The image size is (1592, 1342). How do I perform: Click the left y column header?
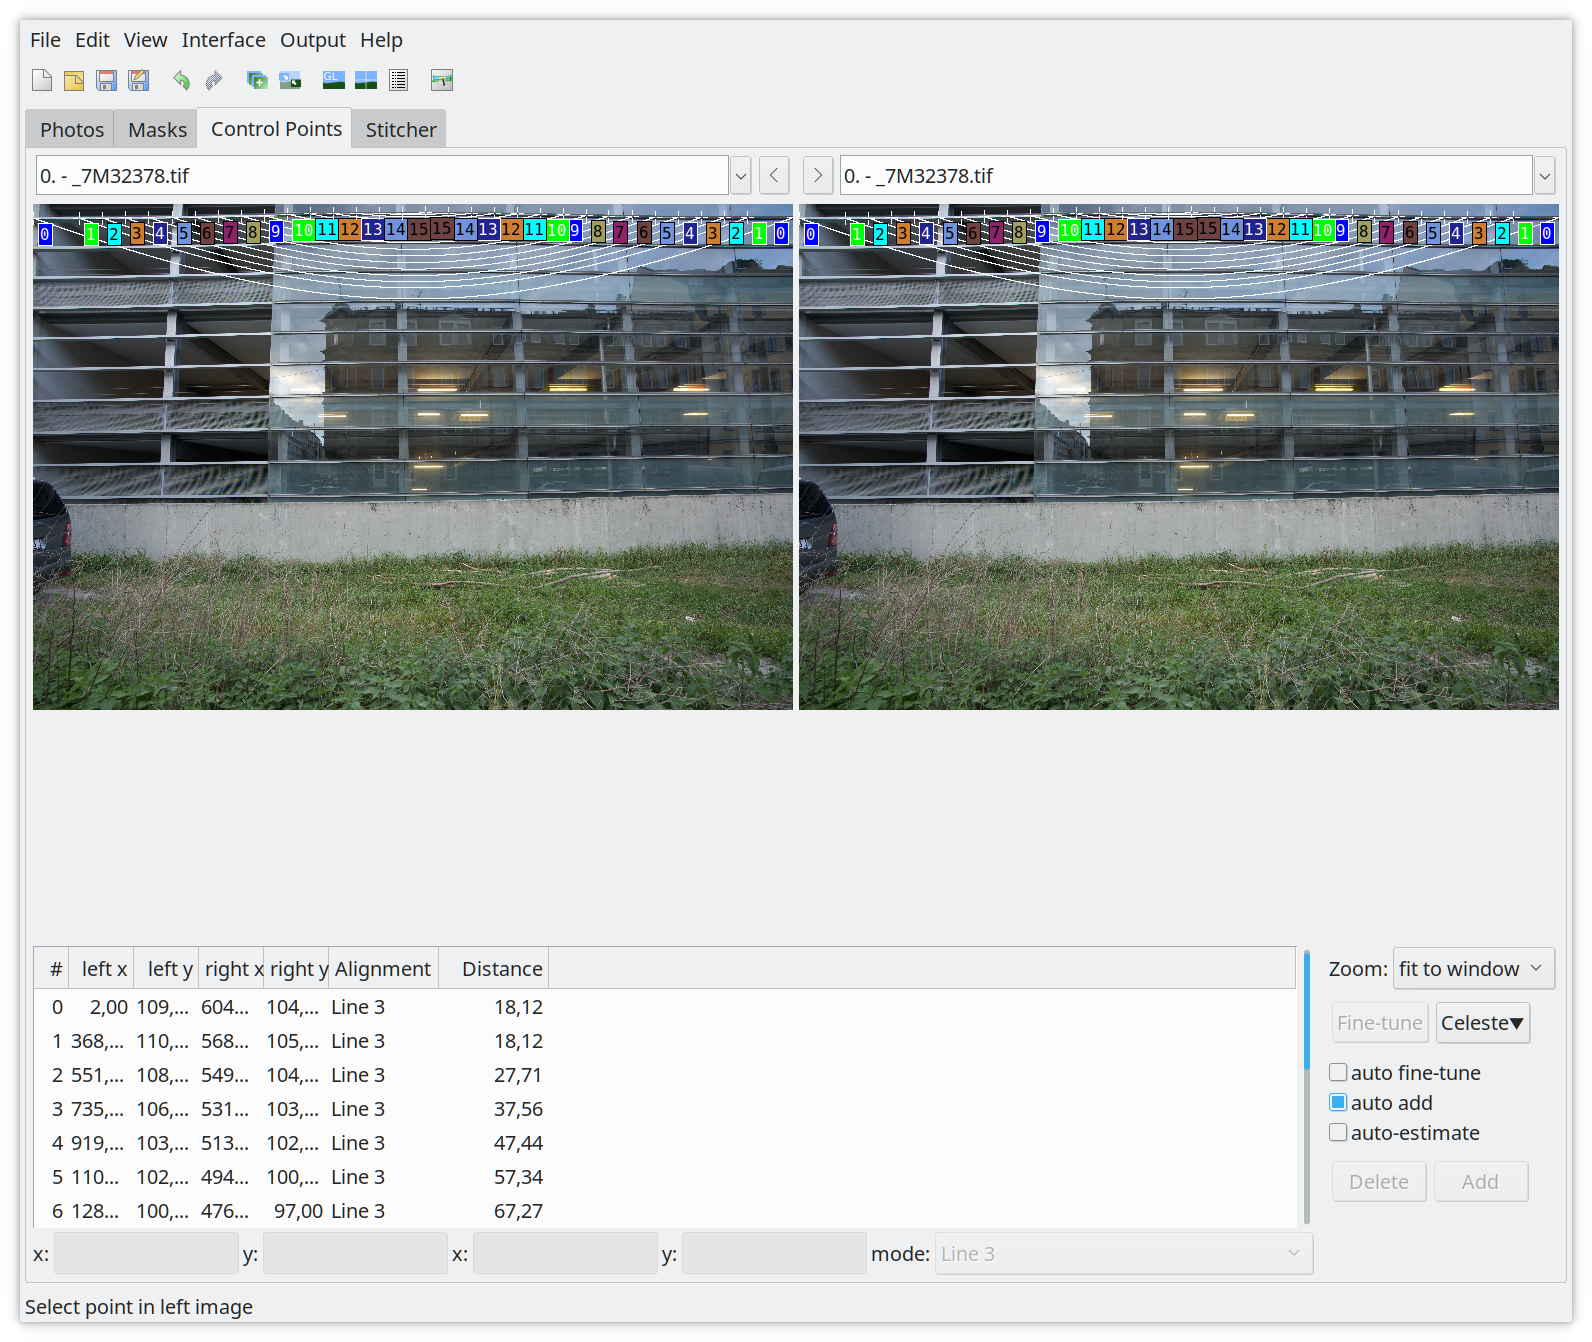coord(166,968)
